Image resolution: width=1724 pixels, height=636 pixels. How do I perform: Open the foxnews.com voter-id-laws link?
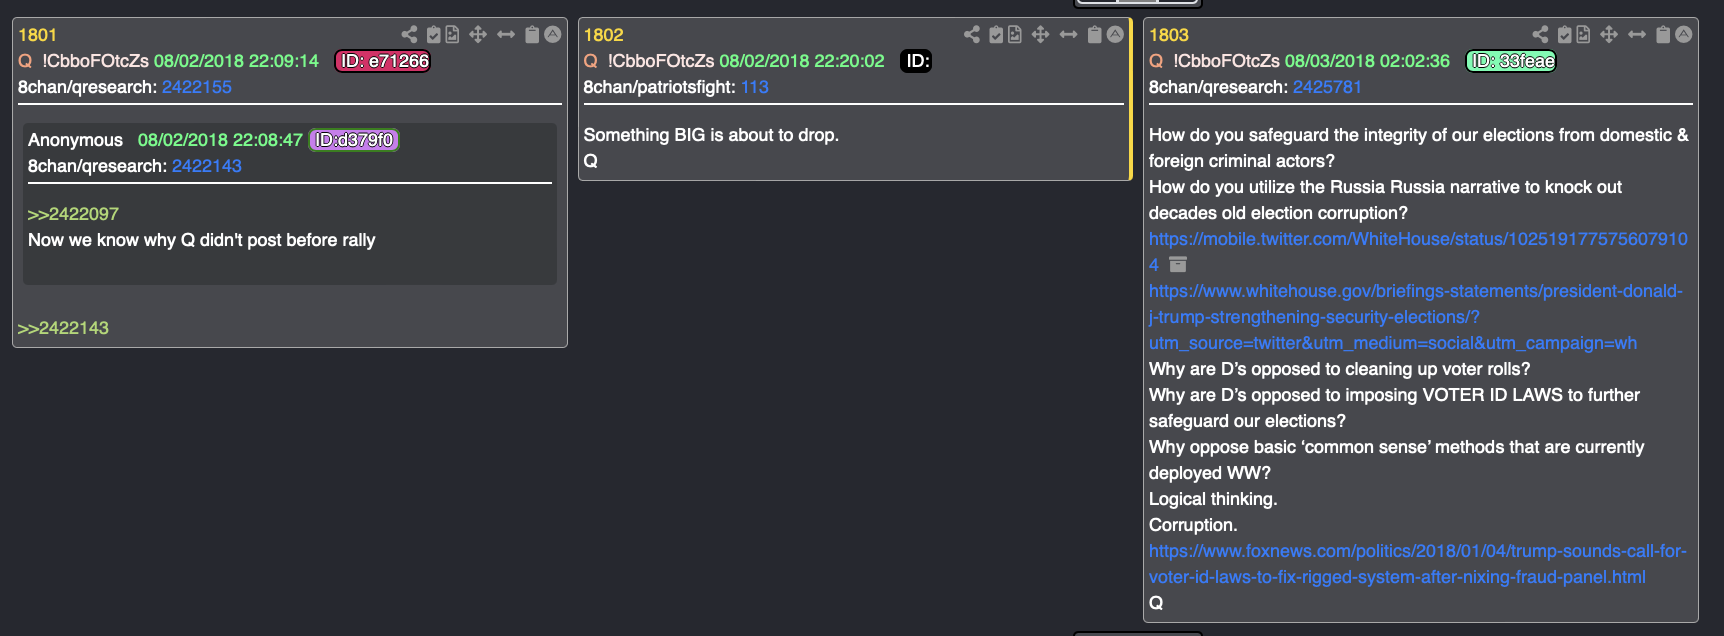1417,564
